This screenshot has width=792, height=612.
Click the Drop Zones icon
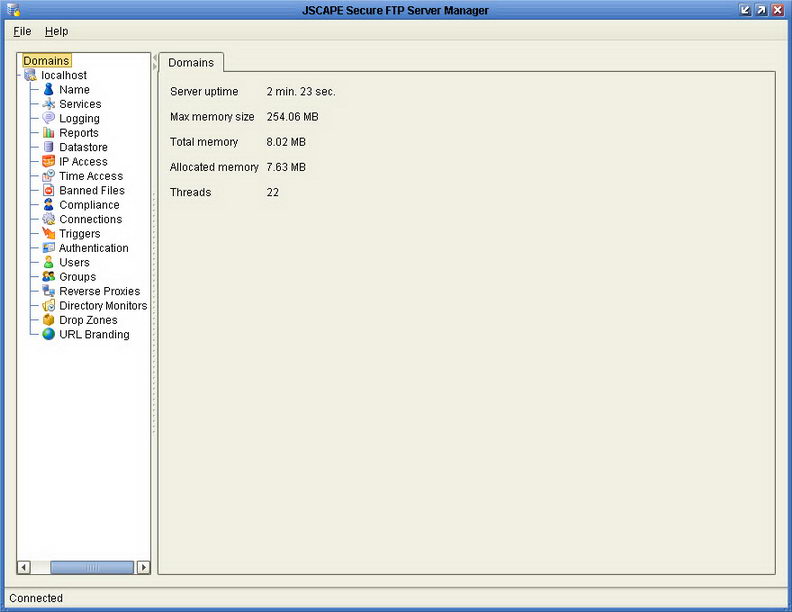[48, 320]
